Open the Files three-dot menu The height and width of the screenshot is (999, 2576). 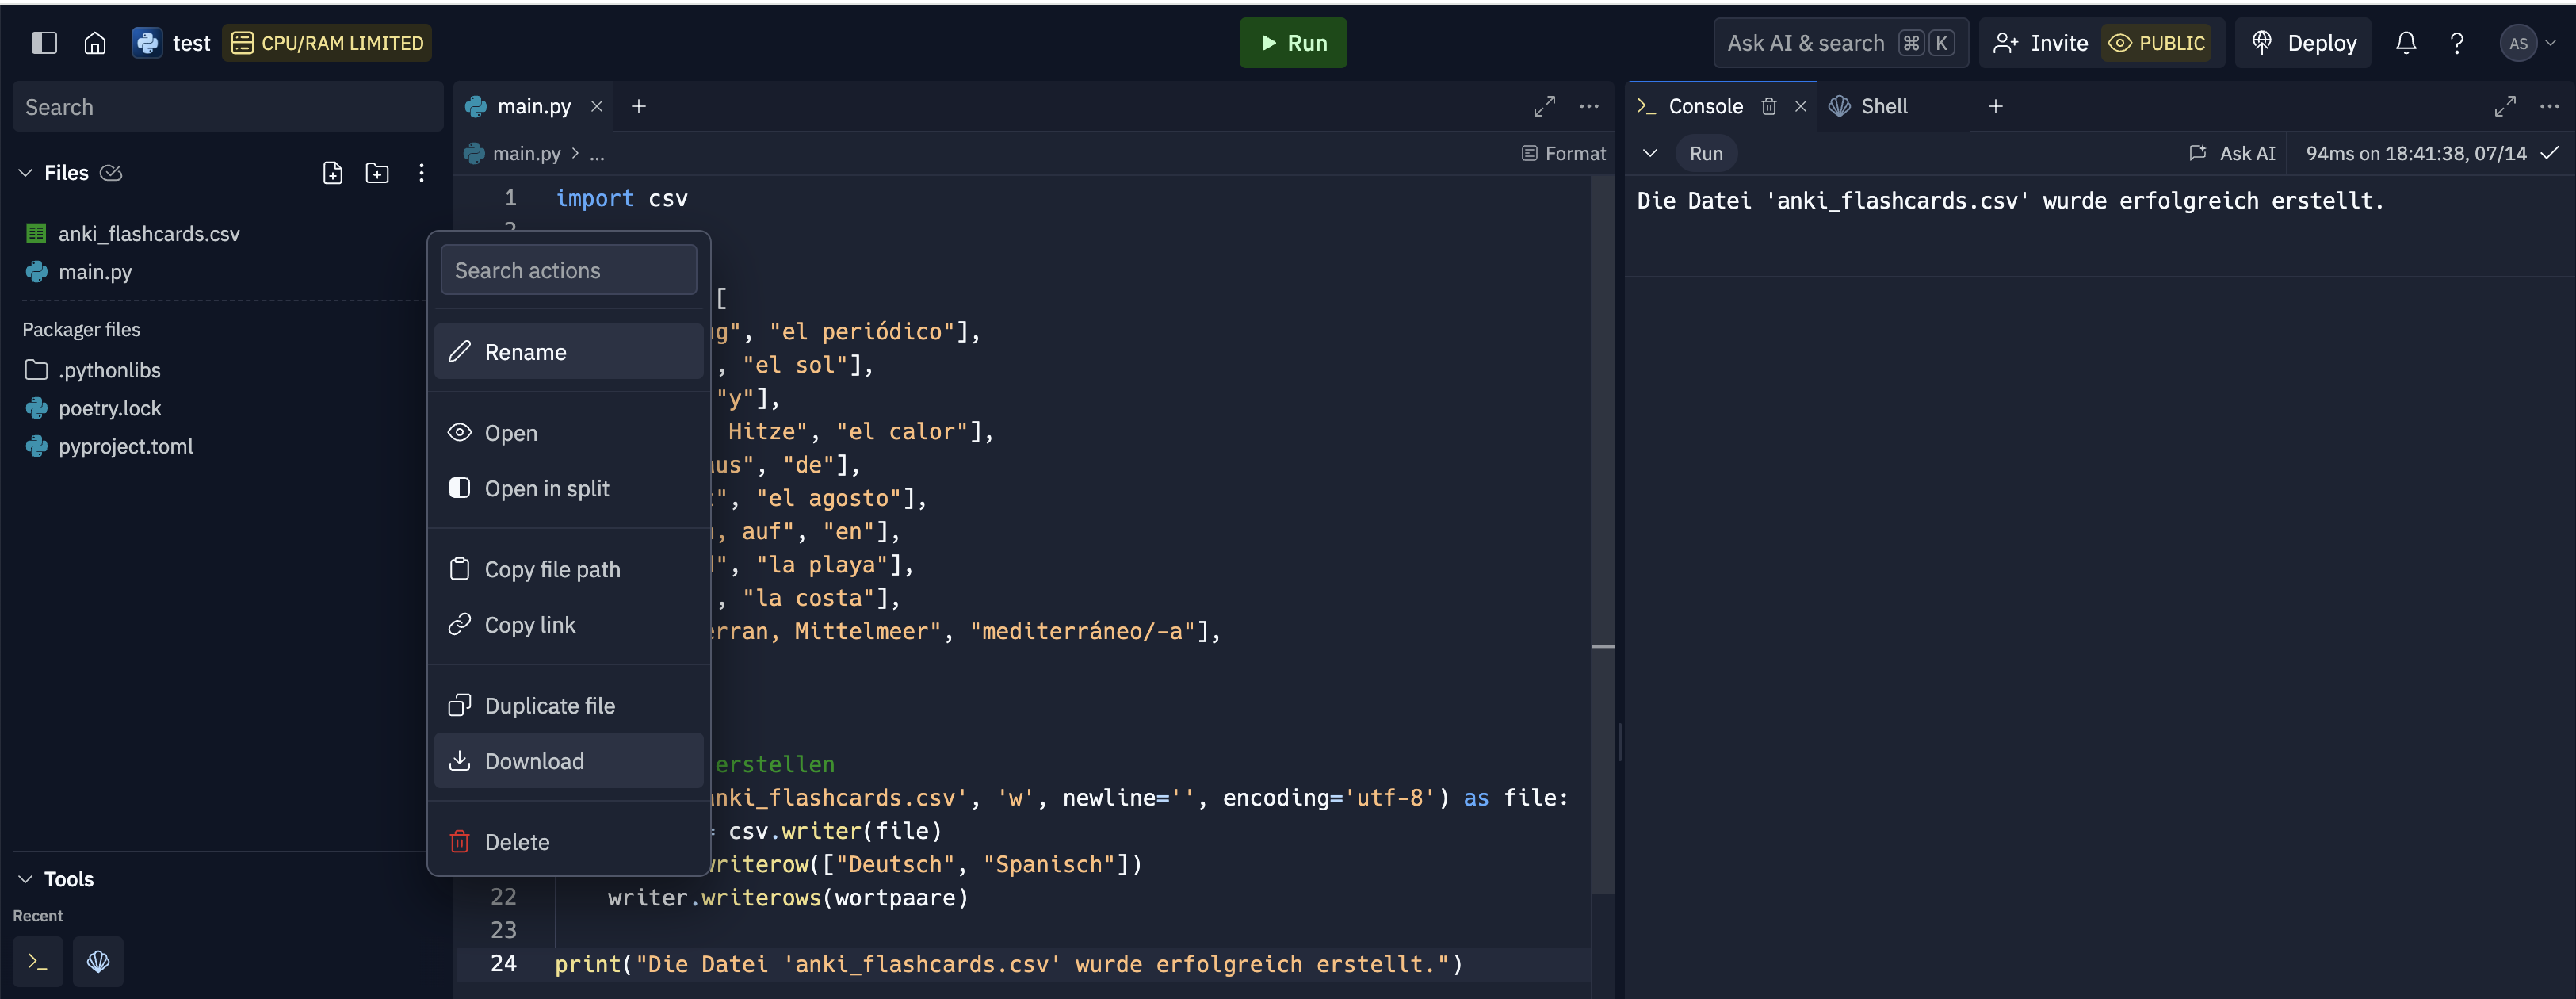point(421,173)
